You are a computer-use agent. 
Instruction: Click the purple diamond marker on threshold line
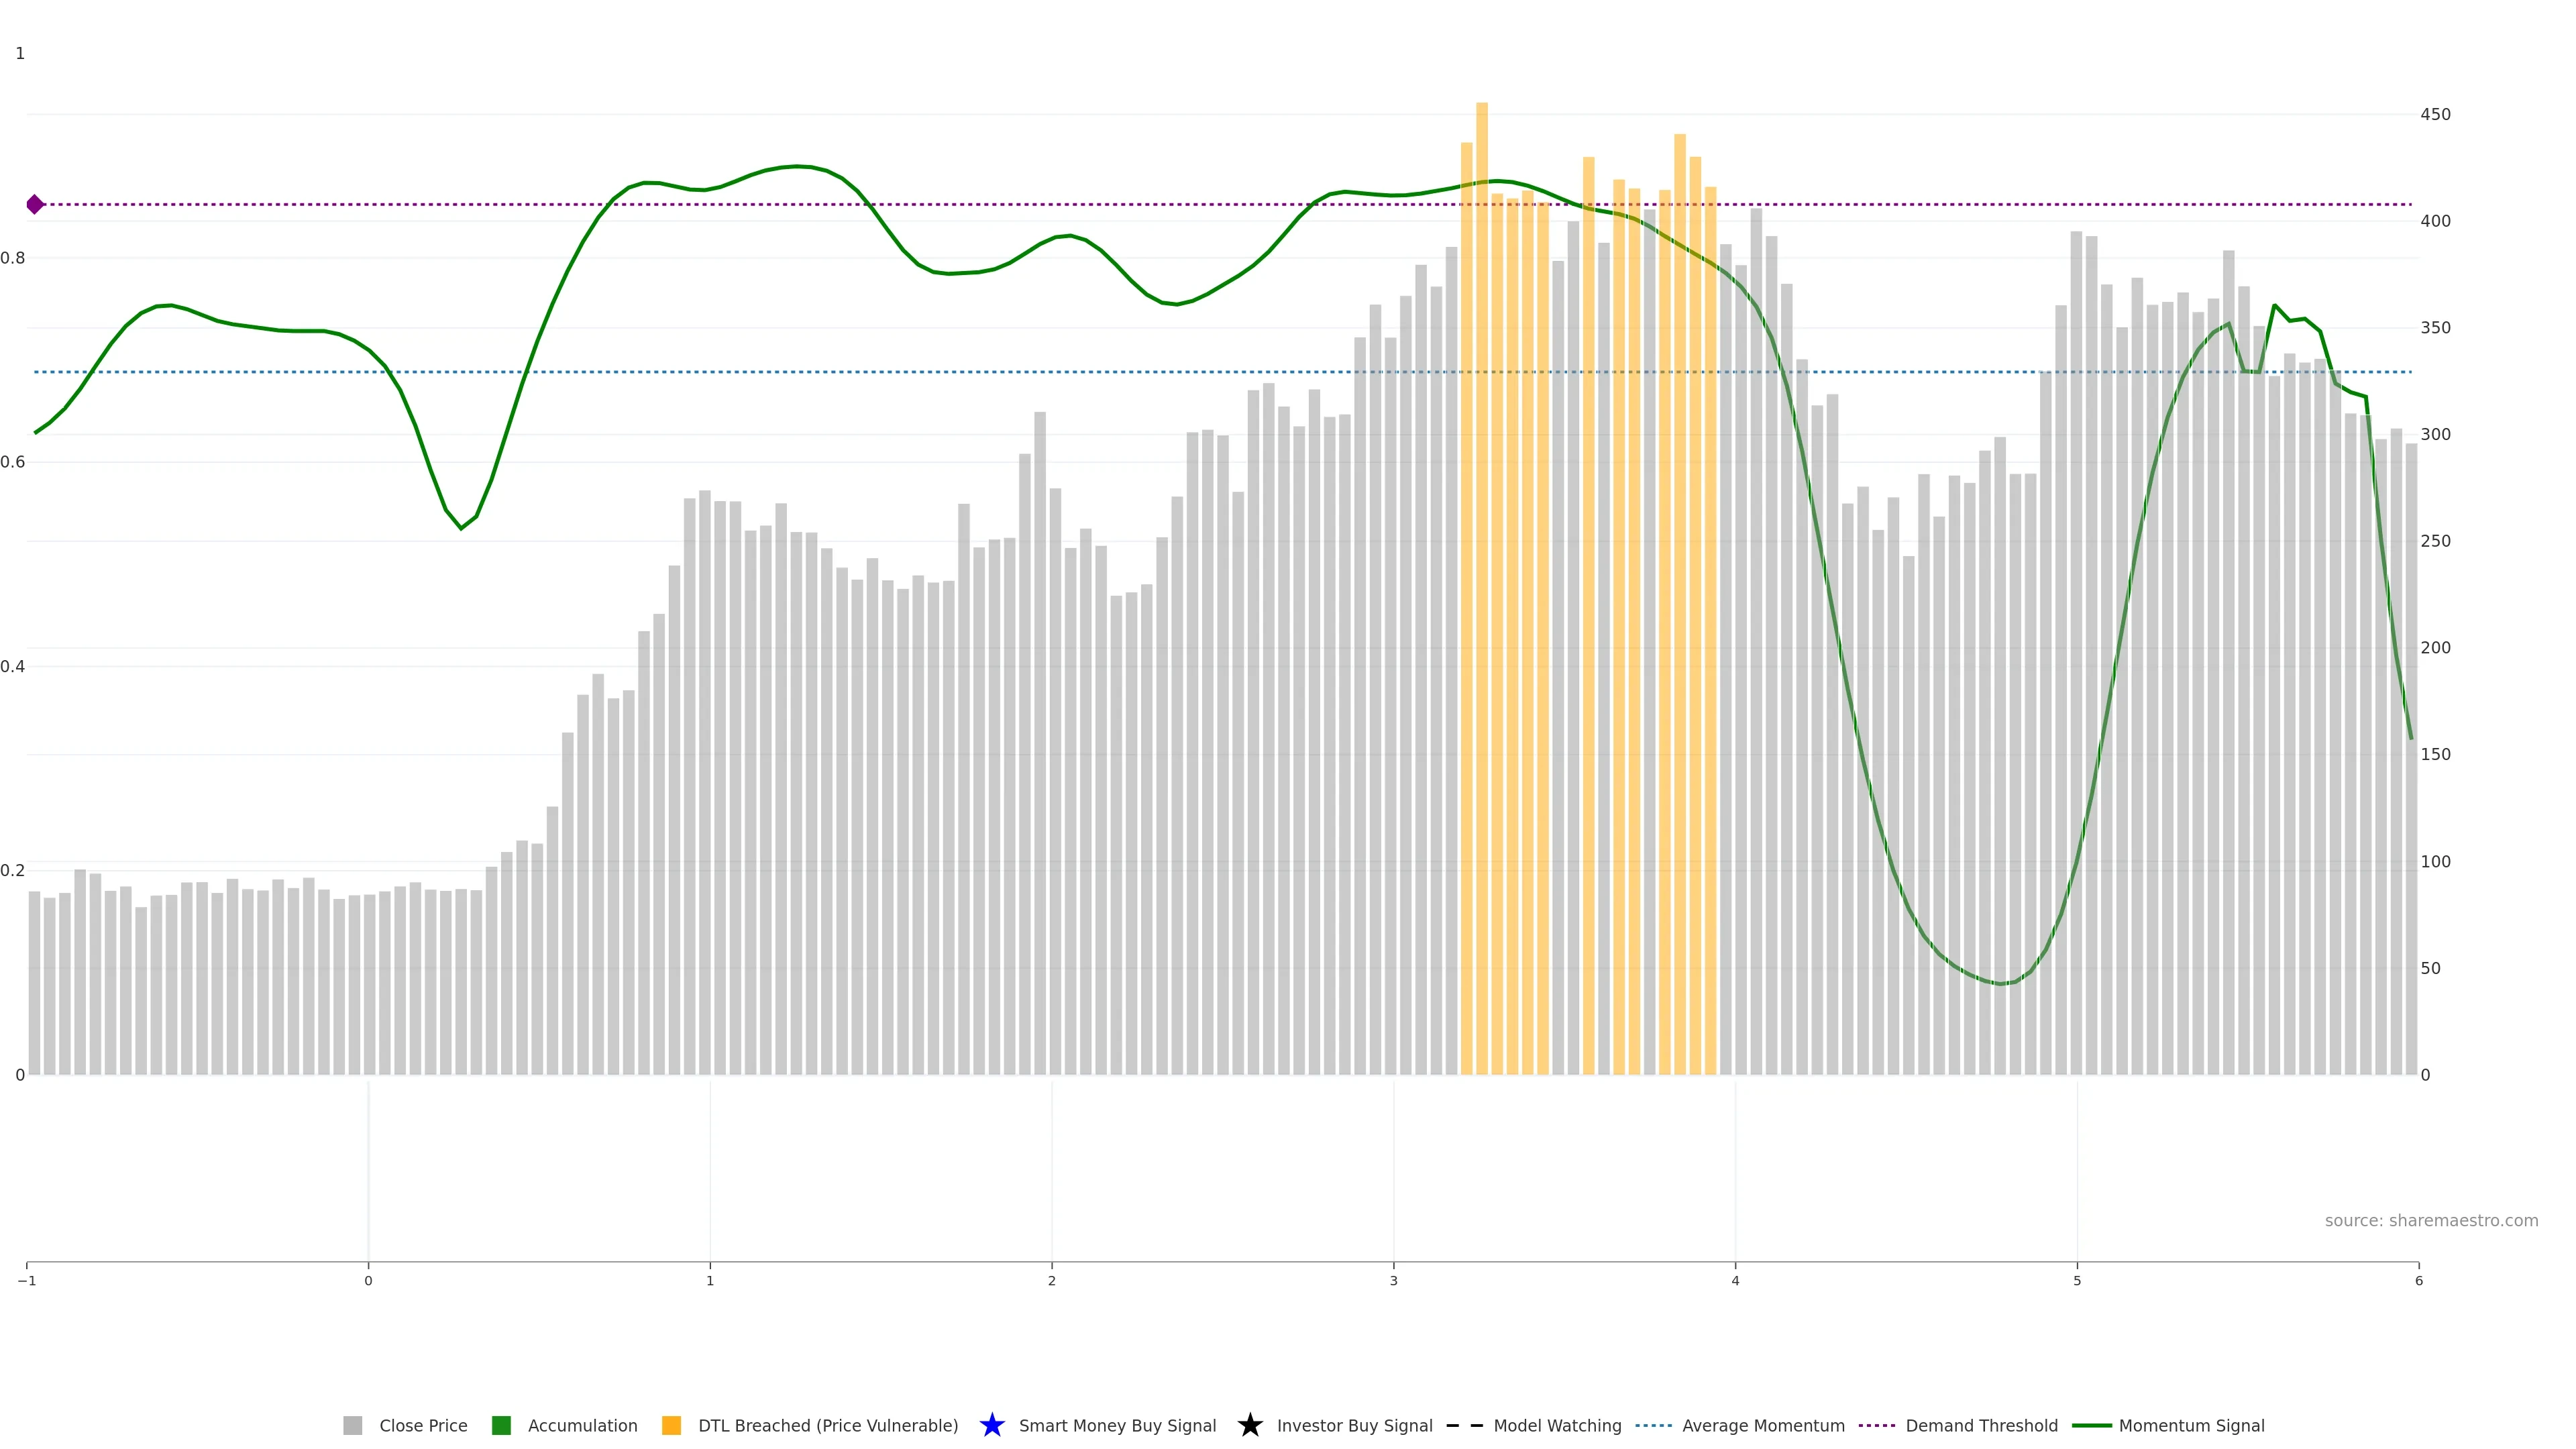(35, 204)
